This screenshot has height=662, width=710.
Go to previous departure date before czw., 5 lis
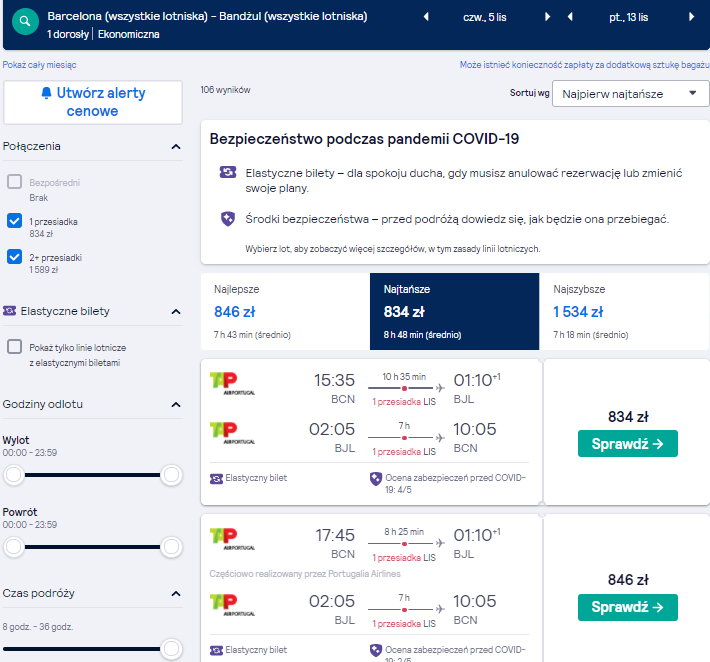tap(426, 17)
